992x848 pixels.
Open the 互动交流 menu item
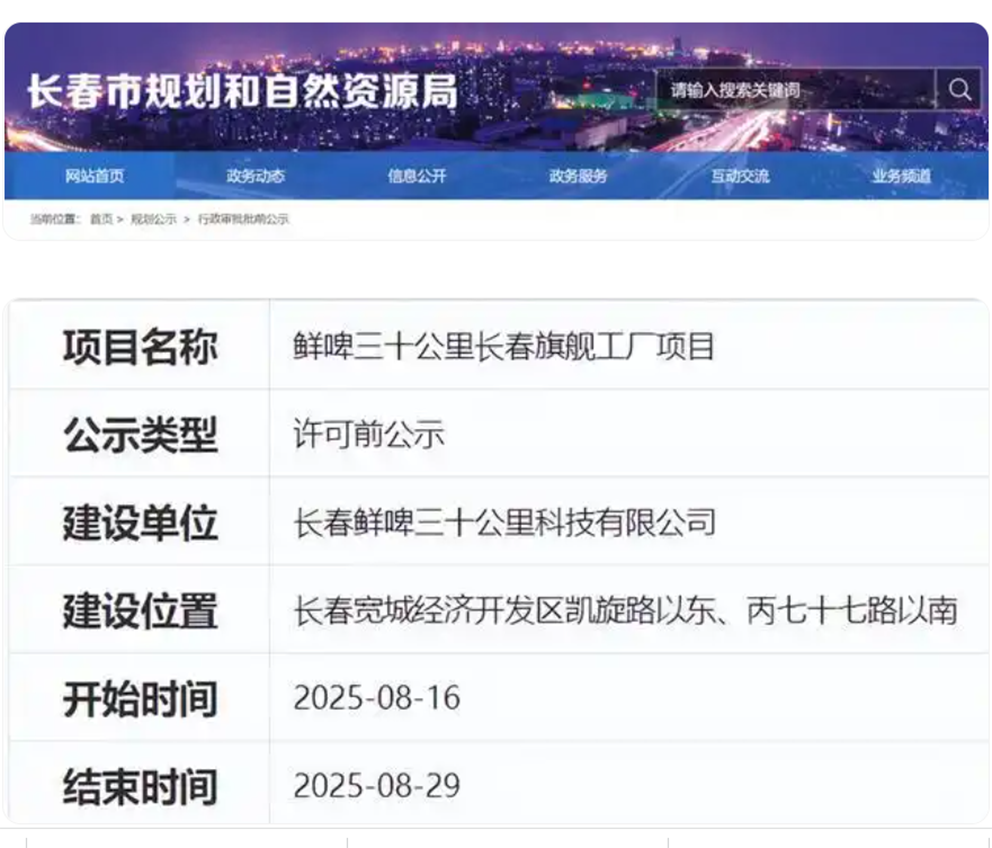[x=740, y=176]
